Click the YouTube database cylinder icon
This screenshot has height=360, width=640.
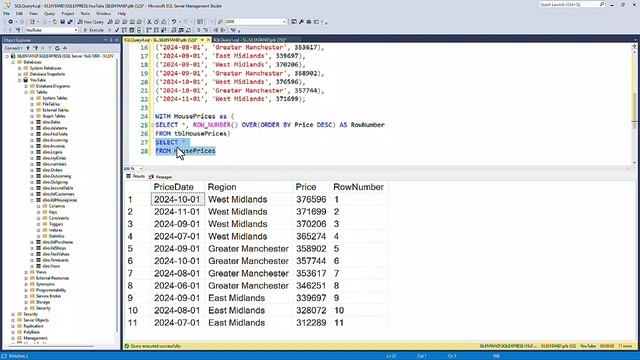click(25, 80)
